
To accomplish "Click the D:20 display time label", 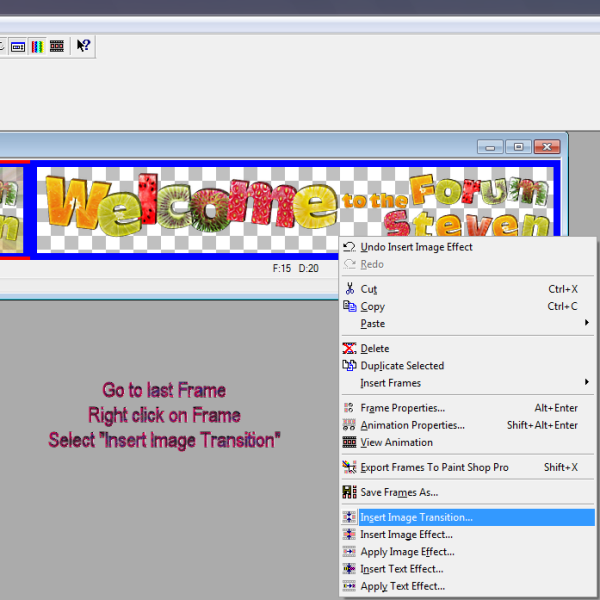I will pos(308,268).
